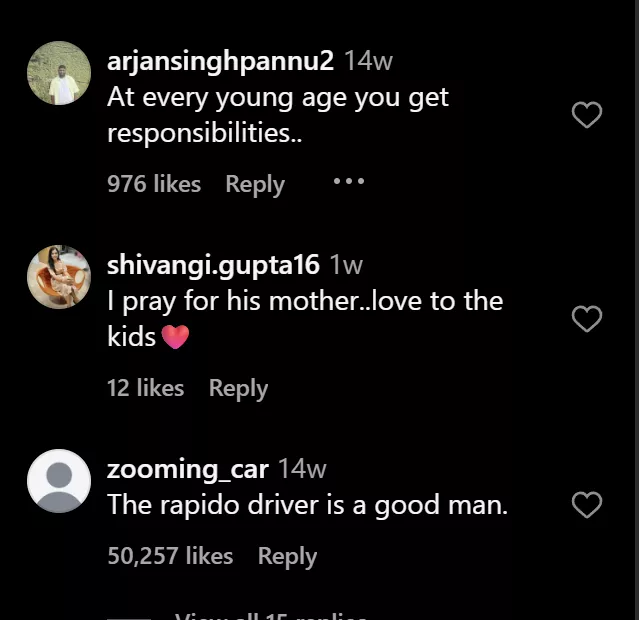Click the 14w timestamp beside zooming_car

pyautogui.click(x=302, y=469)
